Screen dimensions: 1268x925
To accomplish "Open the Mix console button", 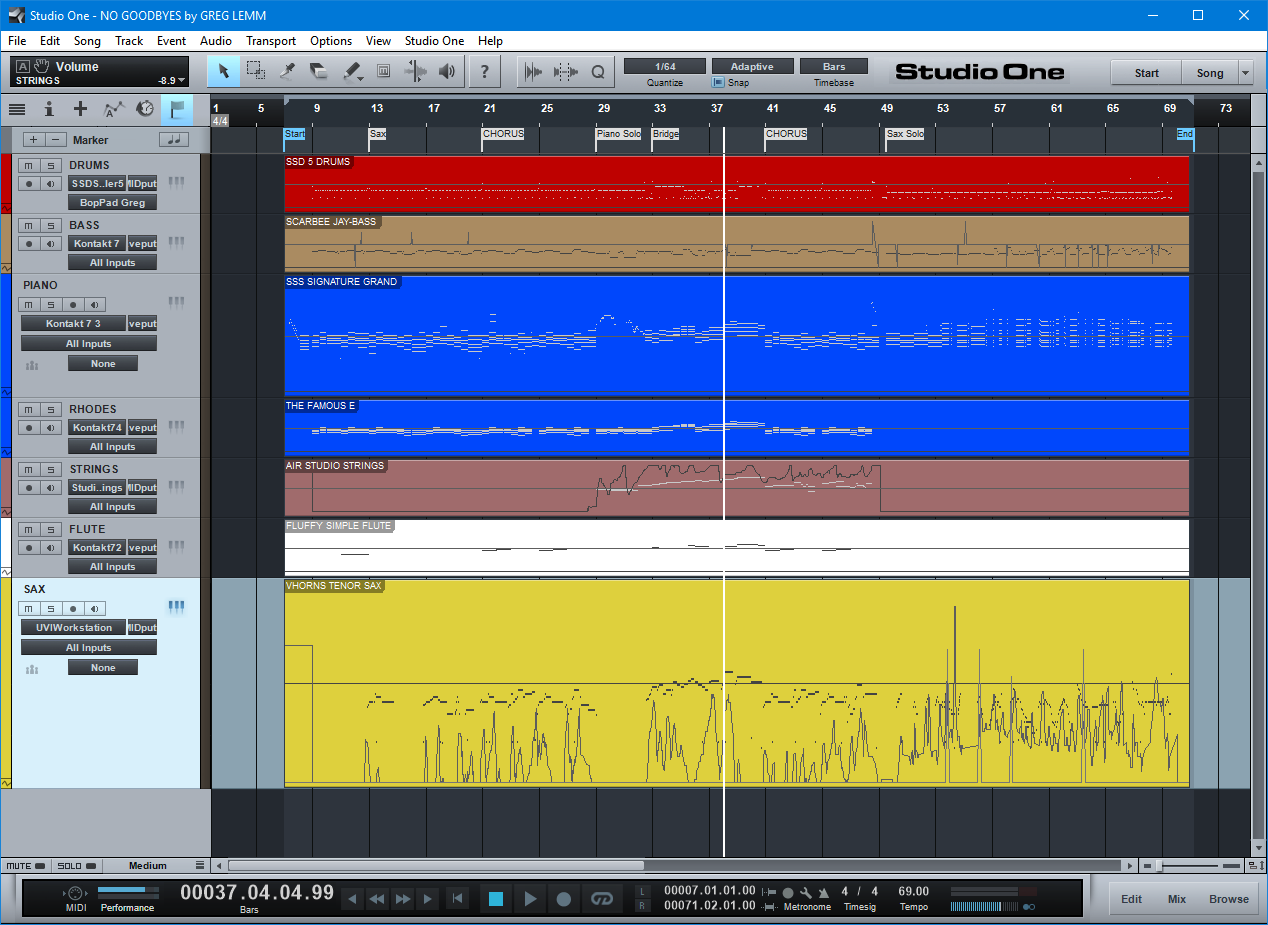I will point(1177,899).
